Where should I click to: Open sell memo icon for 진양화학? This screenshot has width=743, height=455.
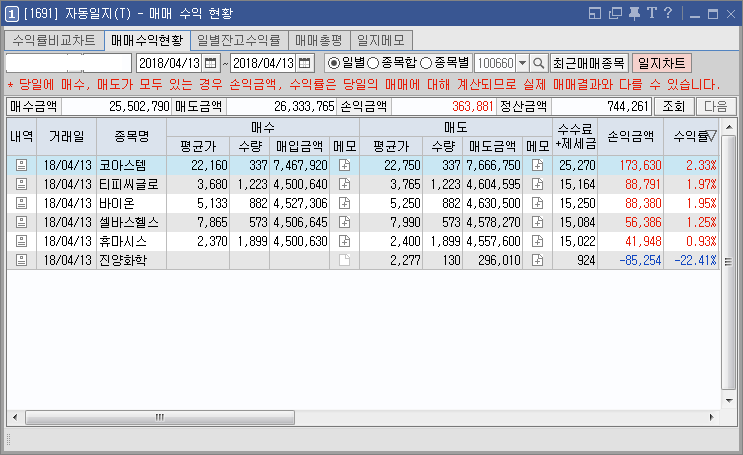537,260
